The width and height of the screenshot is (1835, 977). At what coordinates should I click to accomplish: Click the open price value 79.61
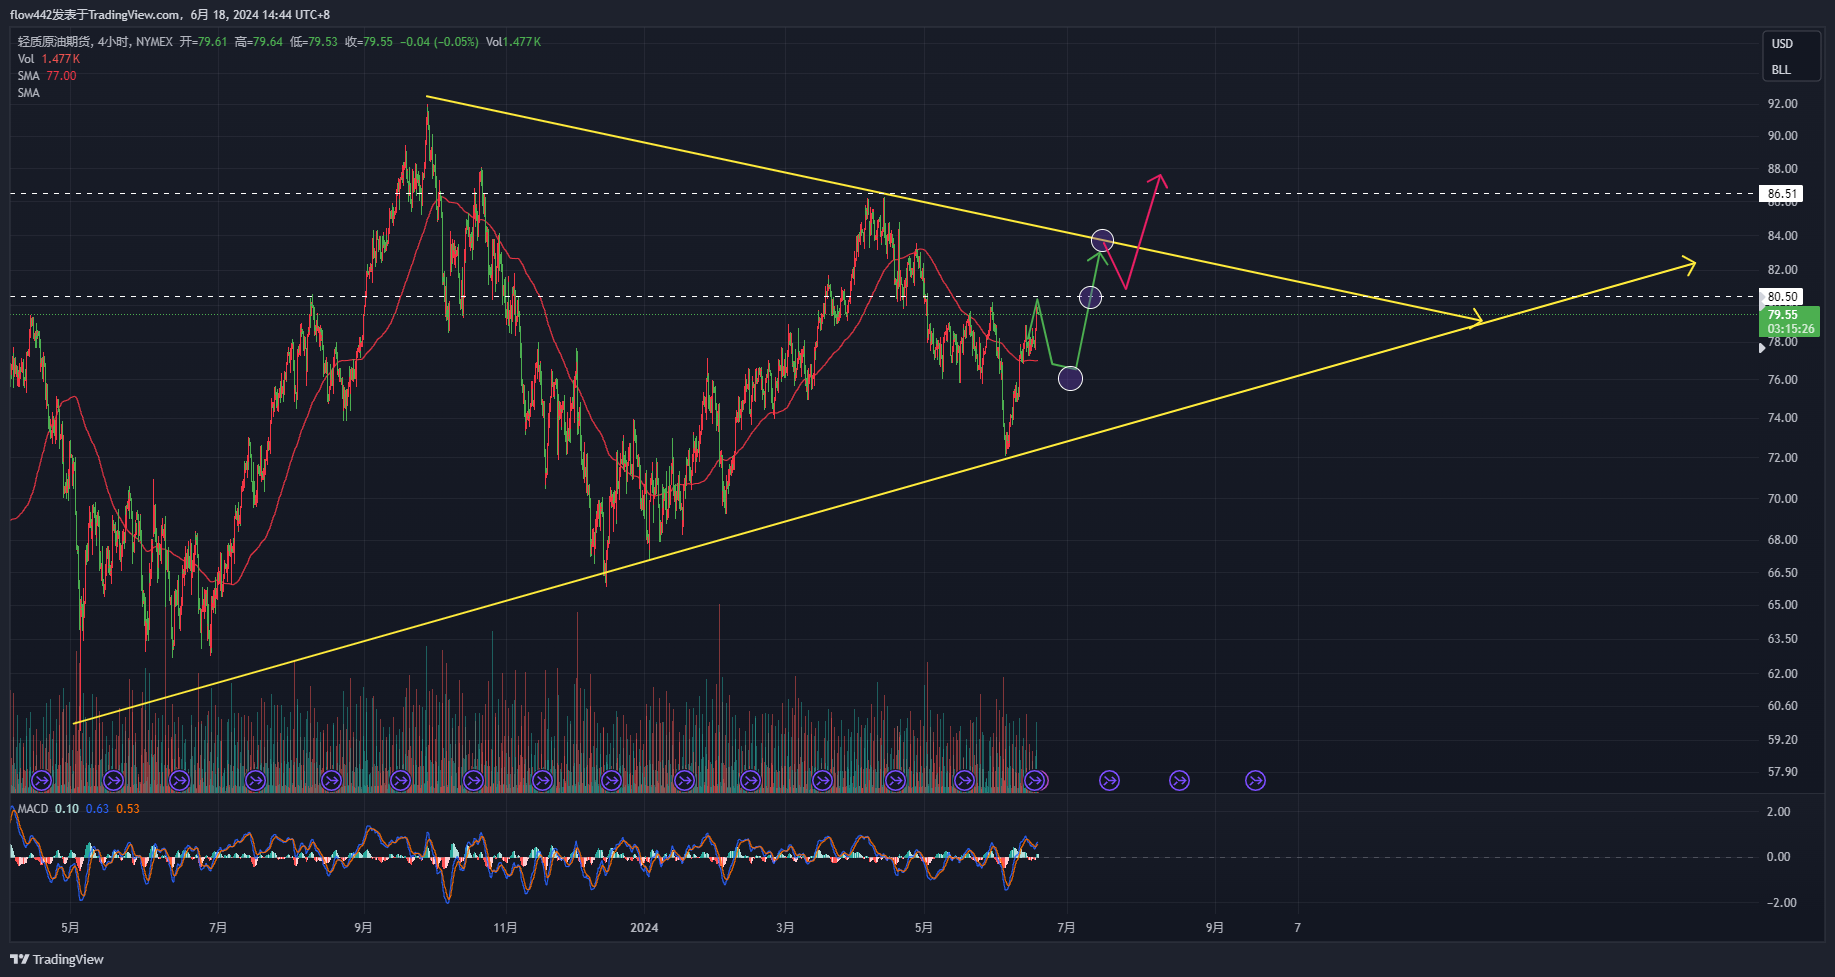(x=212, y=42)
